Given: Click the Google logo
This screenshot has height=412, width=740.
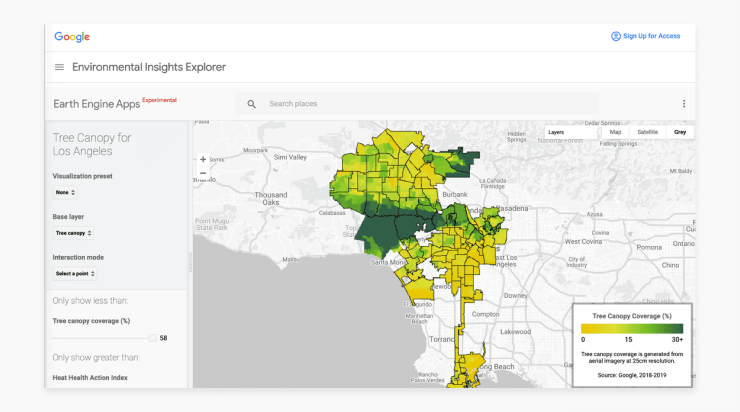Looking at the screenshot, I should tap(72, 37).
